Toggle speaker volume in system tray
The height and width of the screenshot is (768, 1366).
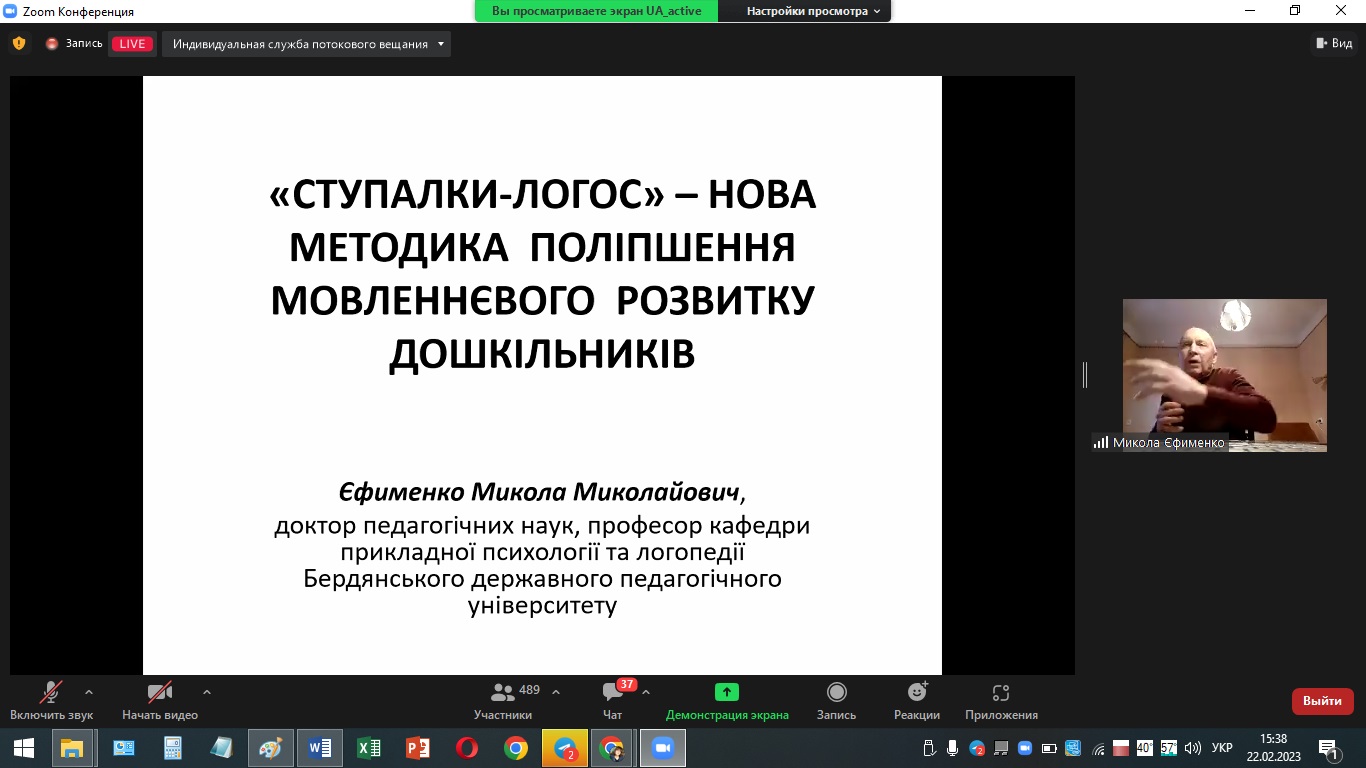coord(1190,747)
